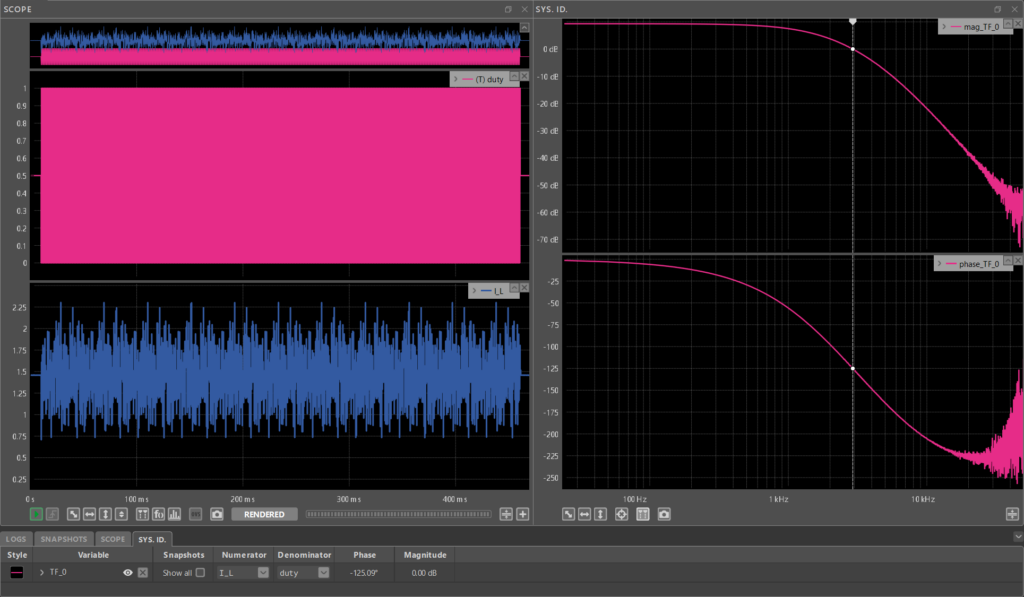
Task: Click the TF_0 style color swatch
Action: [17, 573]
